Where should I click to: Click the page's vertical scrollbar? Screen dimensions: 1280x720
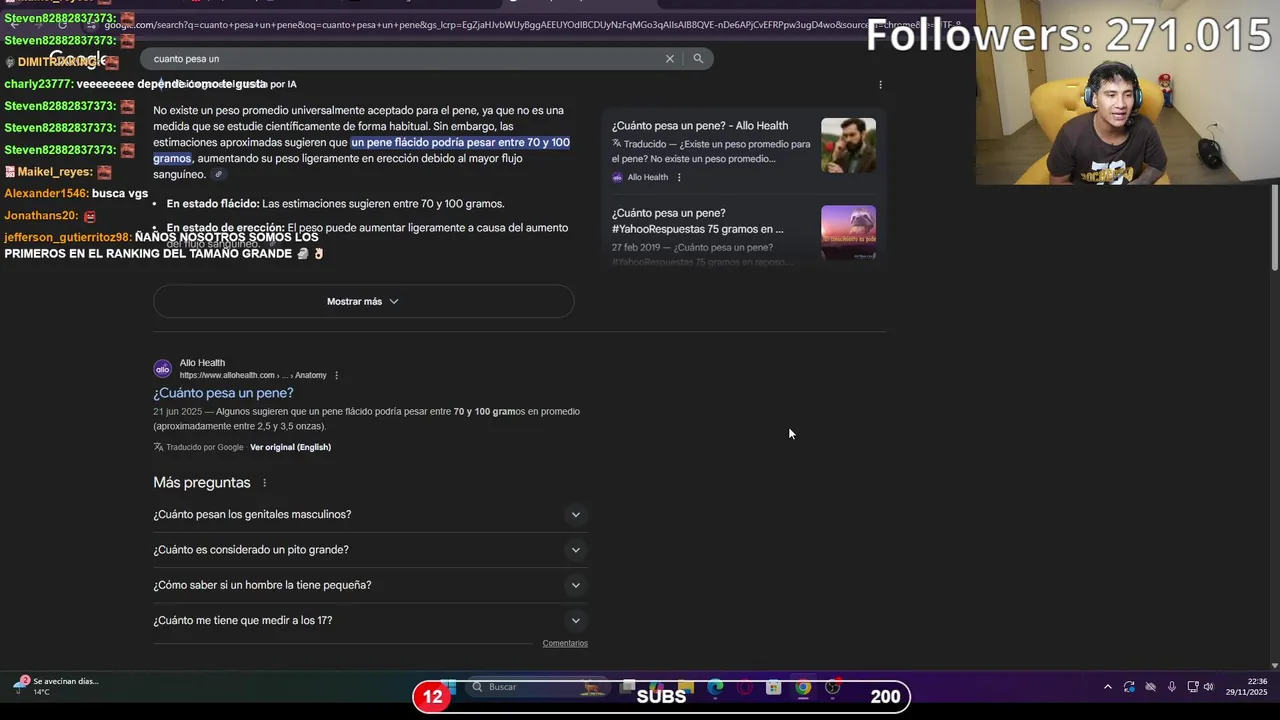(1275, 227)
